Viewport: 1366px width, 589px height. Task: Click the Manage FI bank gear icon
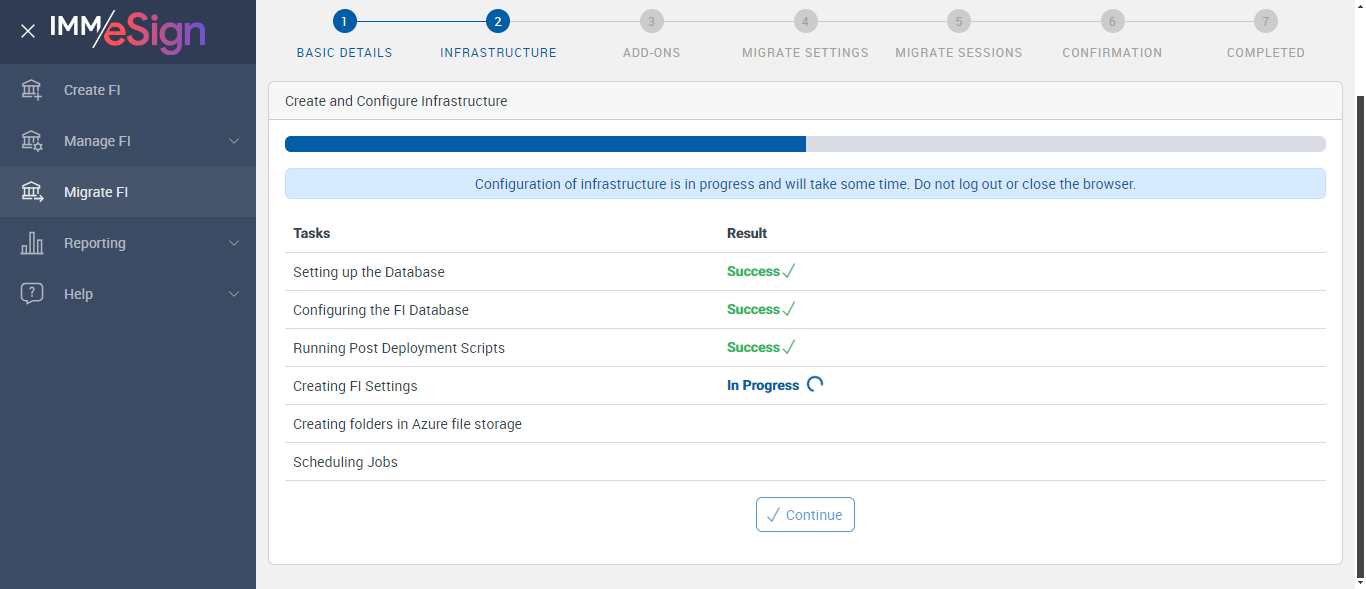[x=32, y=141]
